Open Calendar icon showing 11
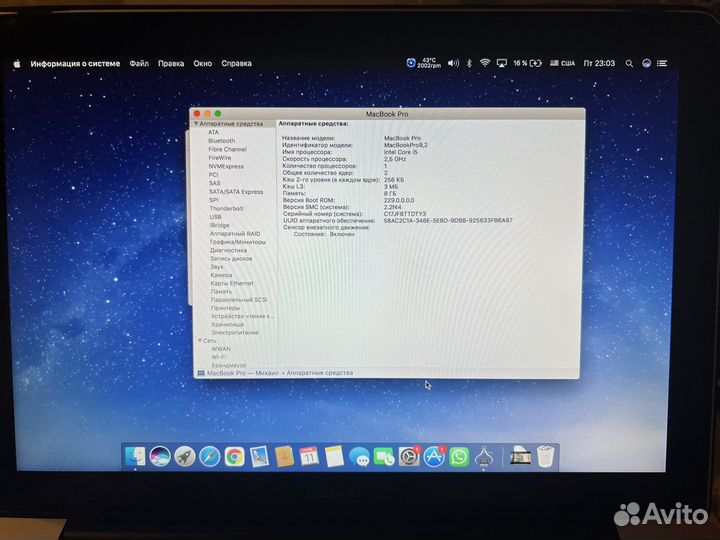 [x=309, y=457]
